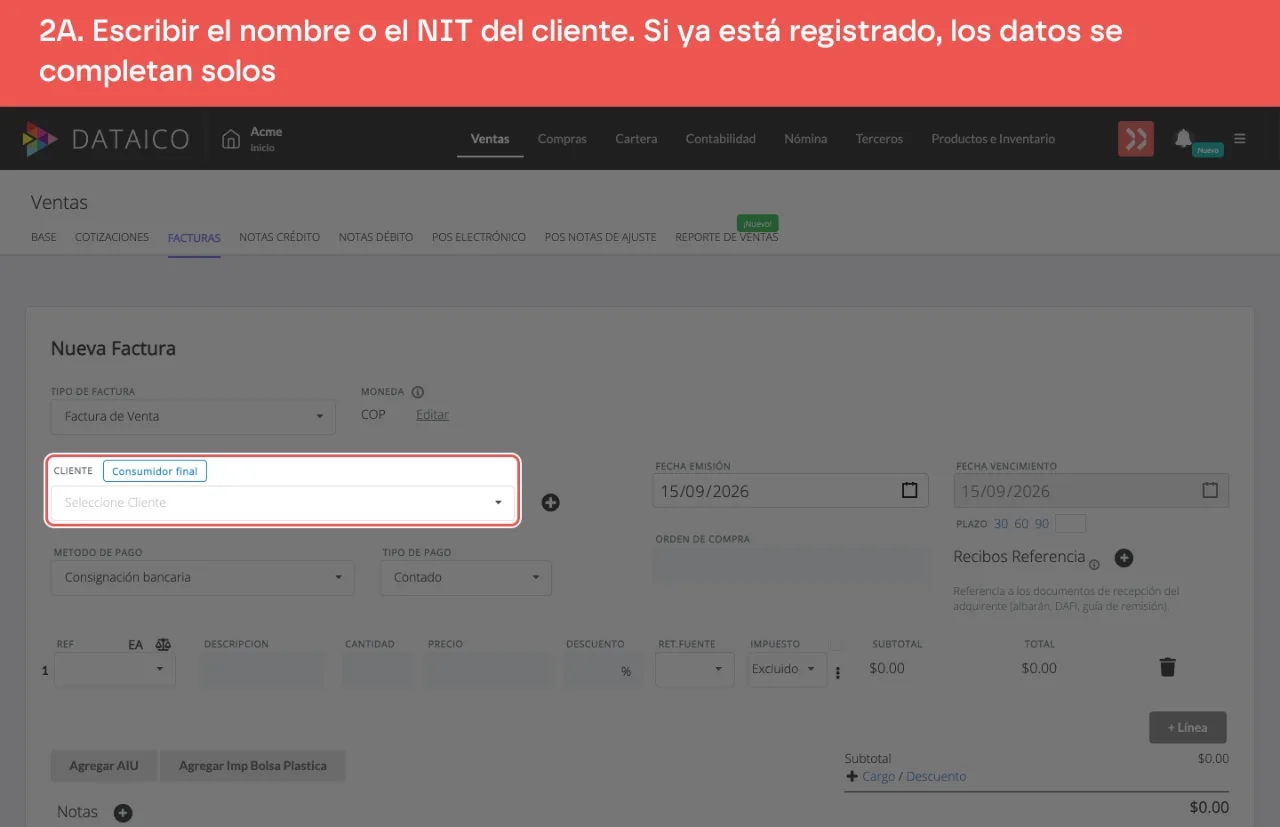Click the scales icon above line 1
1280x827 pixels.
point(163,645)
